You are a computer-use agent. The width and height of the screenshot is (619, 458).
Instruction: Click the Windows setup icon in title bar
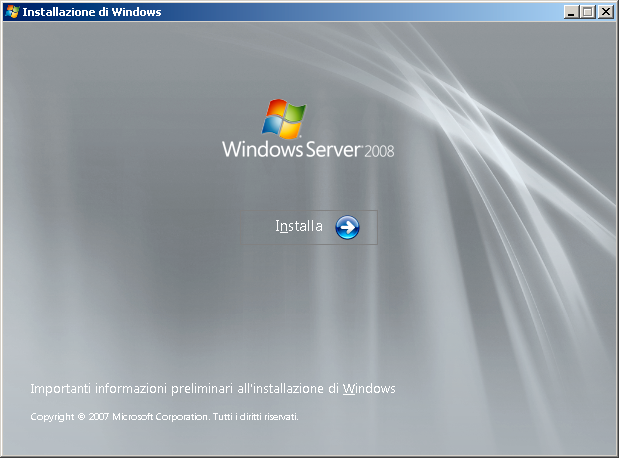(12, 12)
